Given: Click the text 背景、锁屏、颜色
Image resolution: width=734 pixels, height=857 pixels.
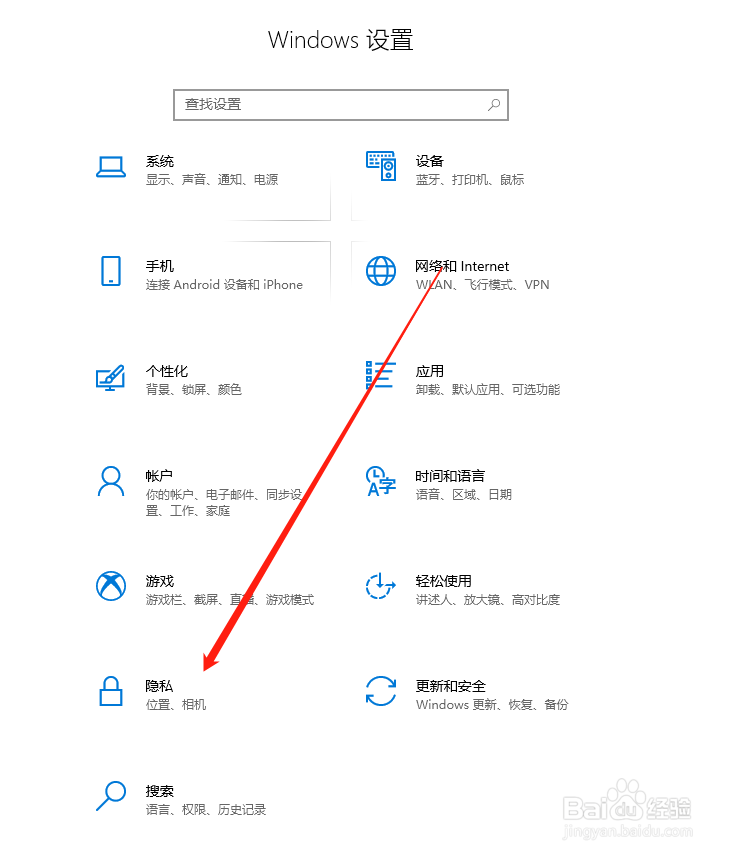Looking at the screenshot, I should (193, 390).
